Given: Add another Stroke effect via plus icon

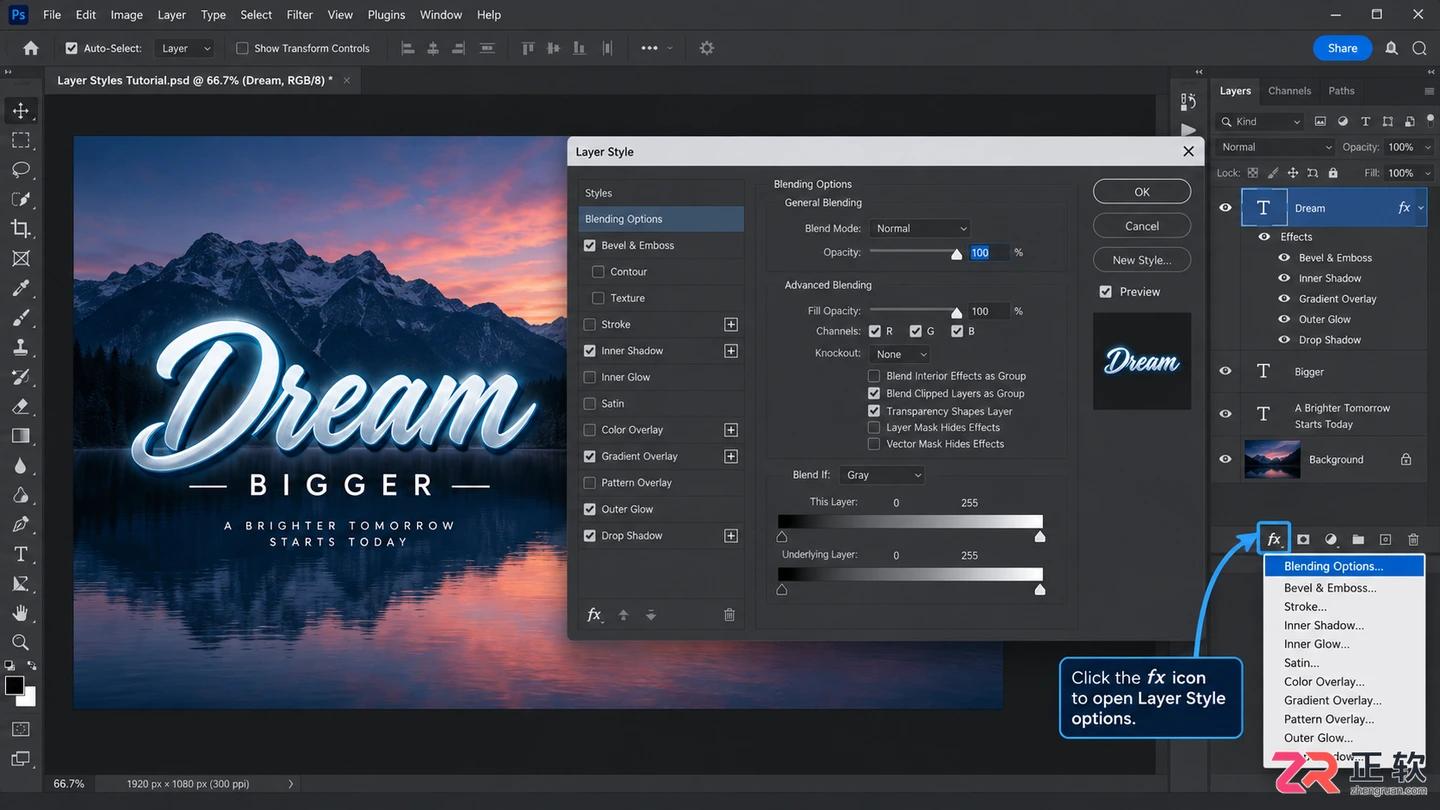Looking at the screenshot, I should [x=731, y=324].
